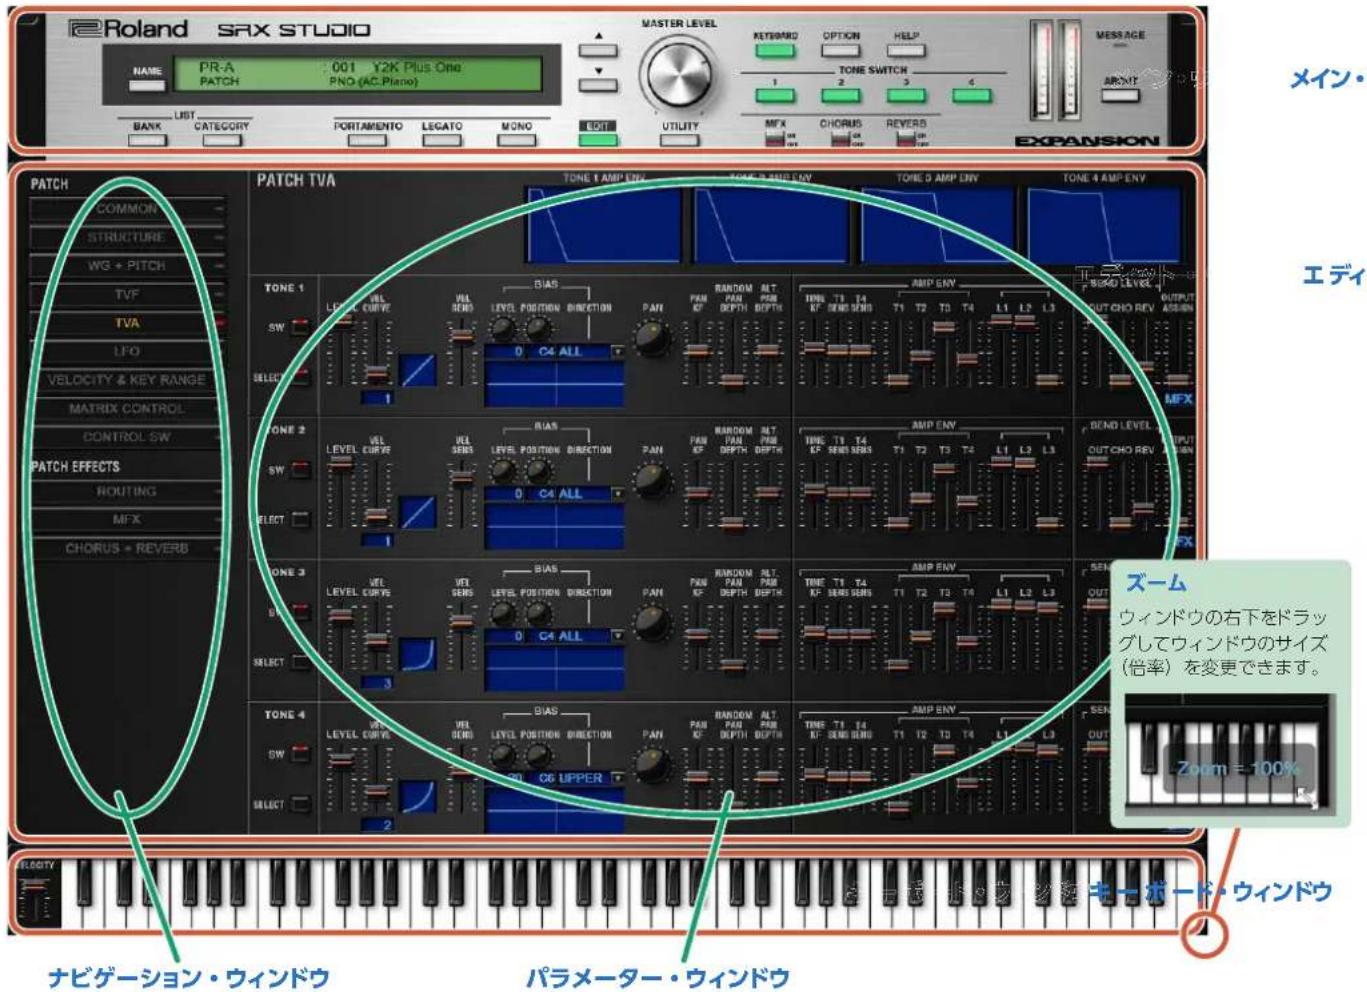Viewport: 1367px width, 992px height.
Task: Click Tone 1 Bias Position knob
Action: [x=538, y=328]
